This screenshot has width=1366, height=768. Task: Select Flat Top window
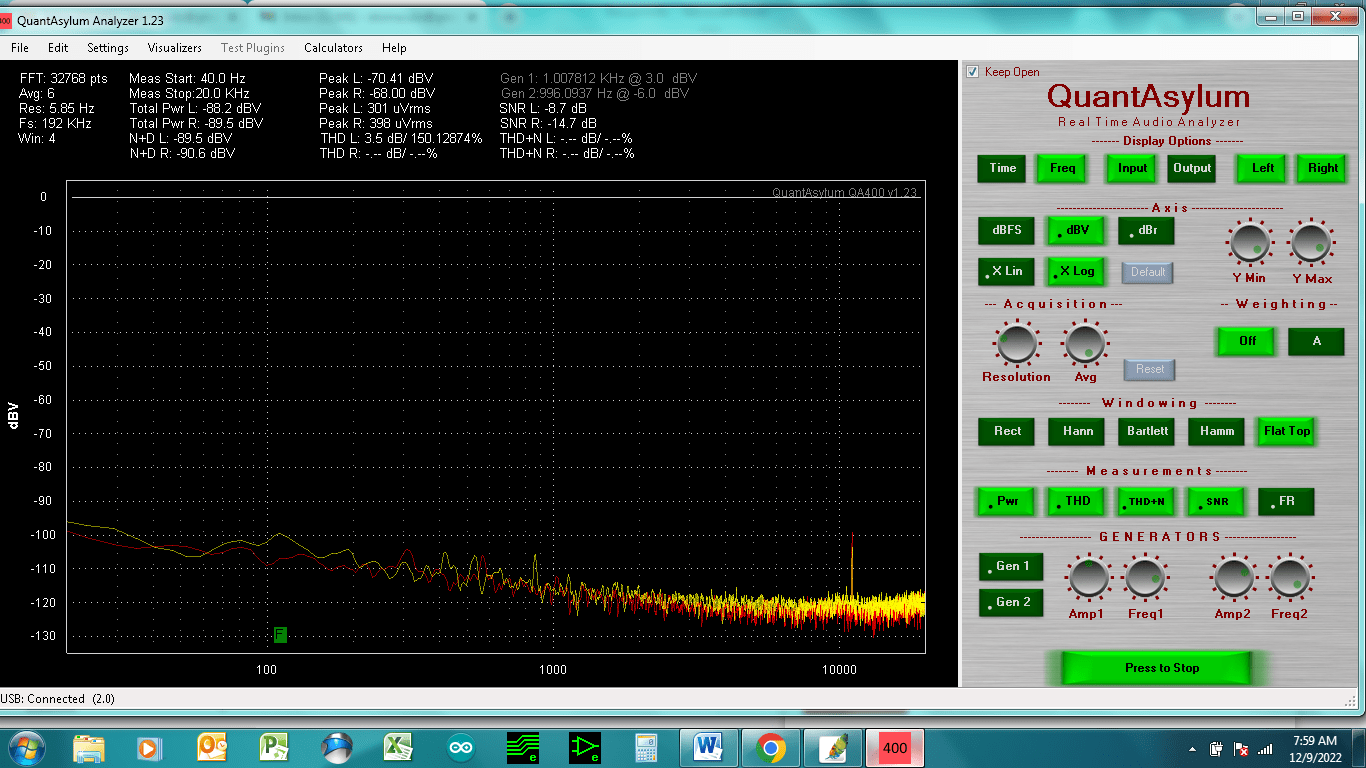pyautogui.click(x=1287, y=431)
